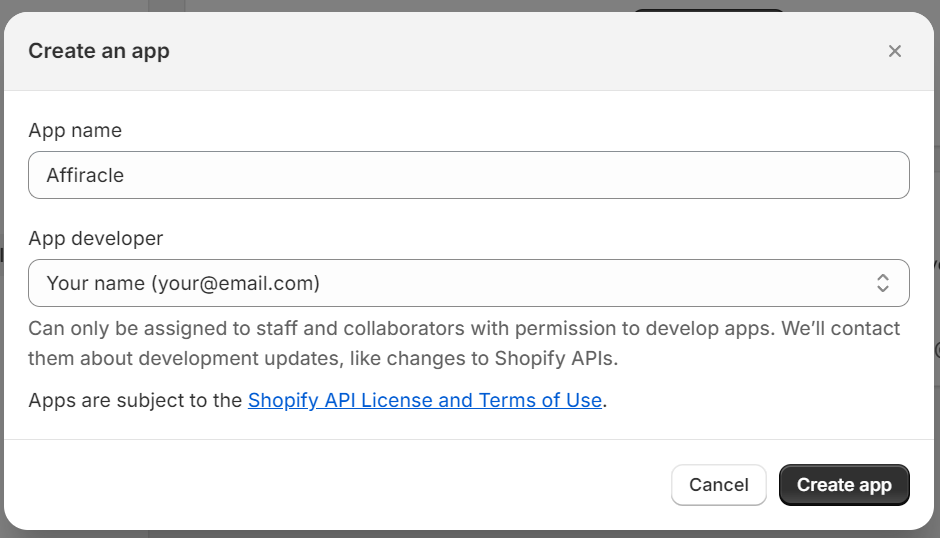This screenshot has height=538, width=940.
Task: Click the "Create an app" dialog title
Action: [99, 51]
